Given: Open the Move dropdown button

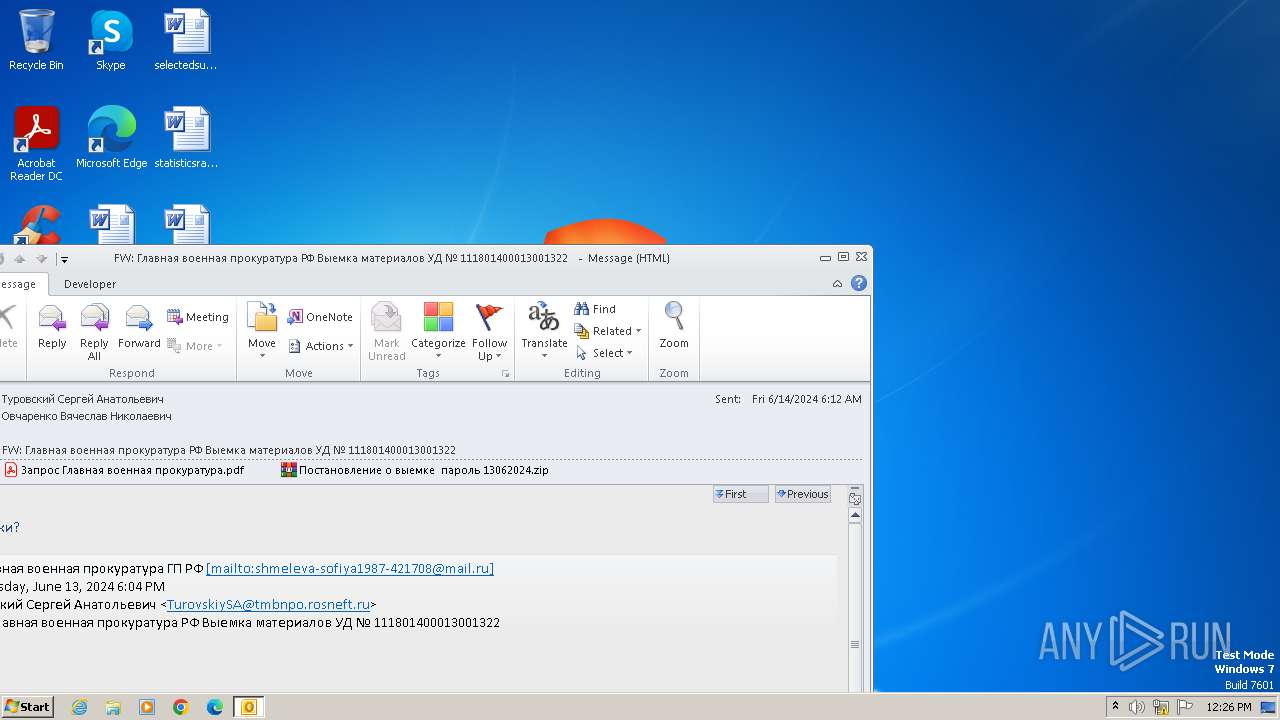Looking at the screenshot, I should pyautogui.click(x=262, y=330).
